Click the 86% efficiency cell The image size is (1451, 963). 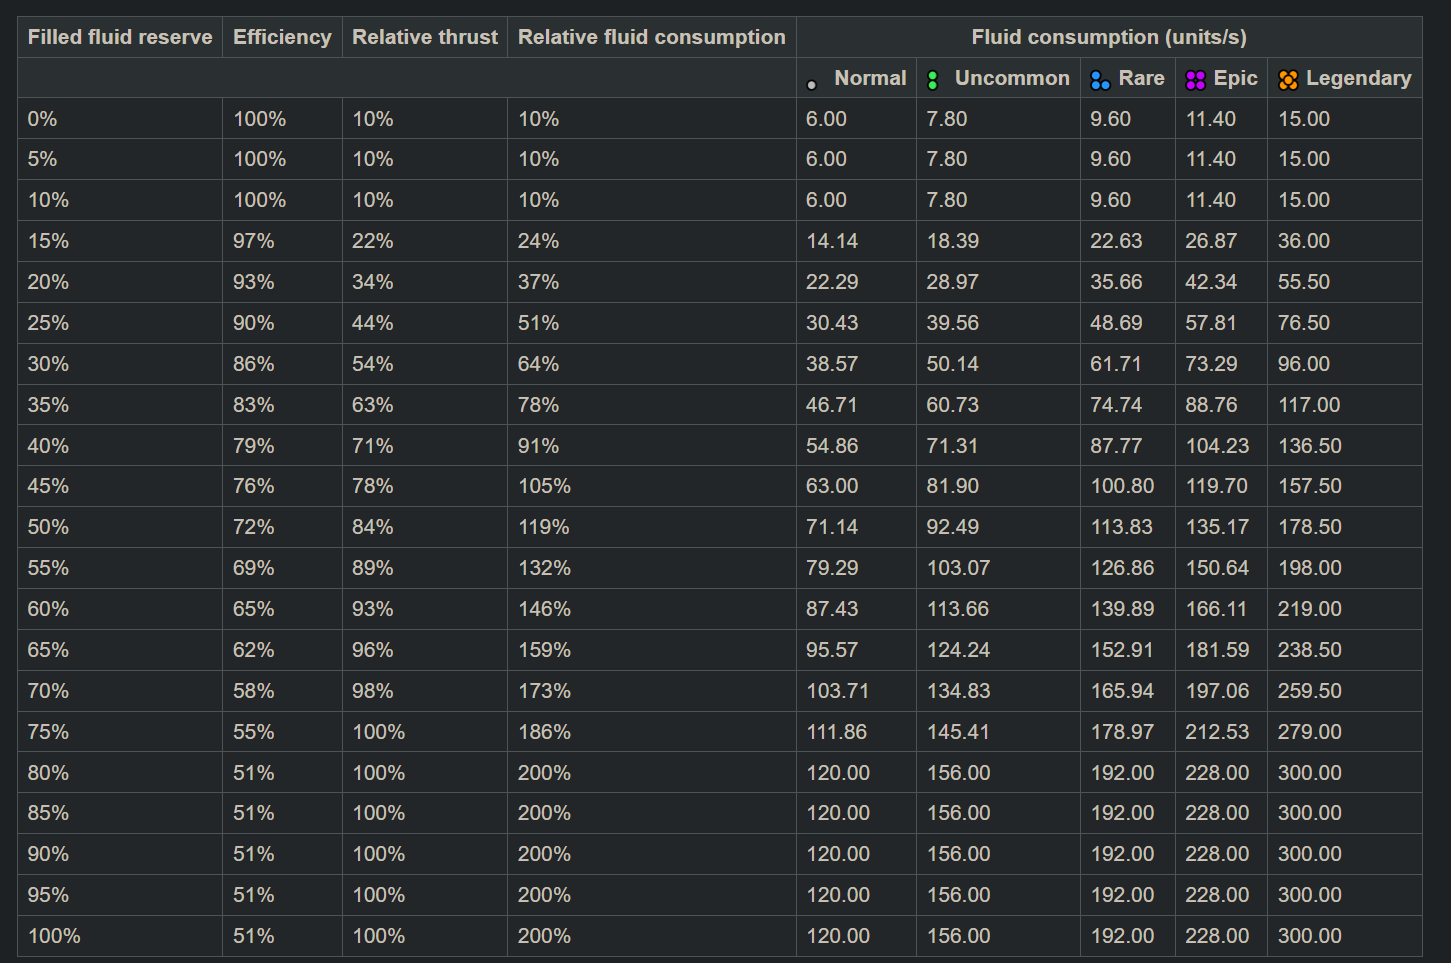[282, 364]
